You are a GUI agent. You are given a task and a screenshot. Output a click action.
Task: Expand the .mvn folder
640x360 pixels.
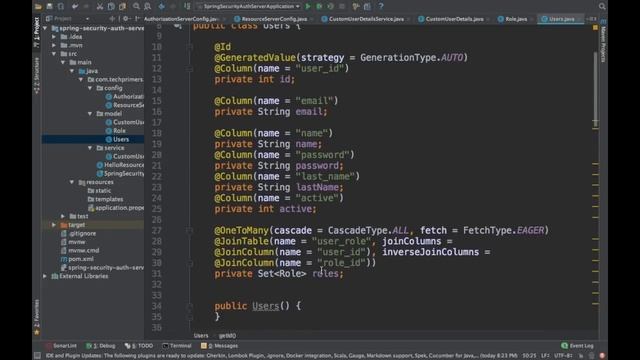pyautogui.click(x=54, y=45)
